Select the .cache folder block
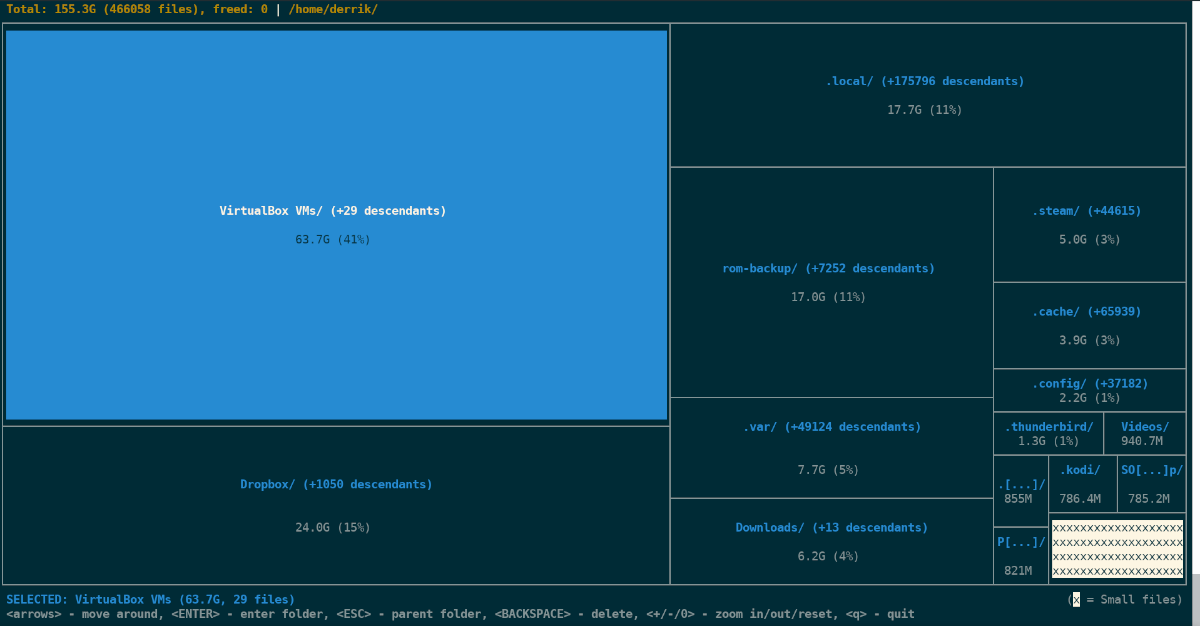The width and height of the screenshot is (1200, 626). [1089, 325]
